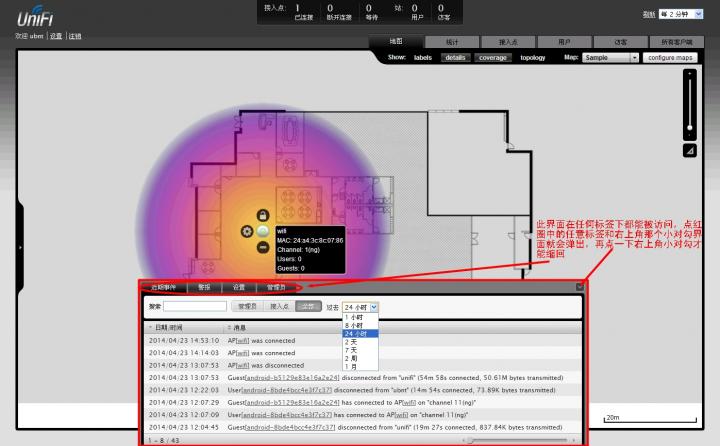
Task: Open the 访客 tab
Action: (620, 42)
